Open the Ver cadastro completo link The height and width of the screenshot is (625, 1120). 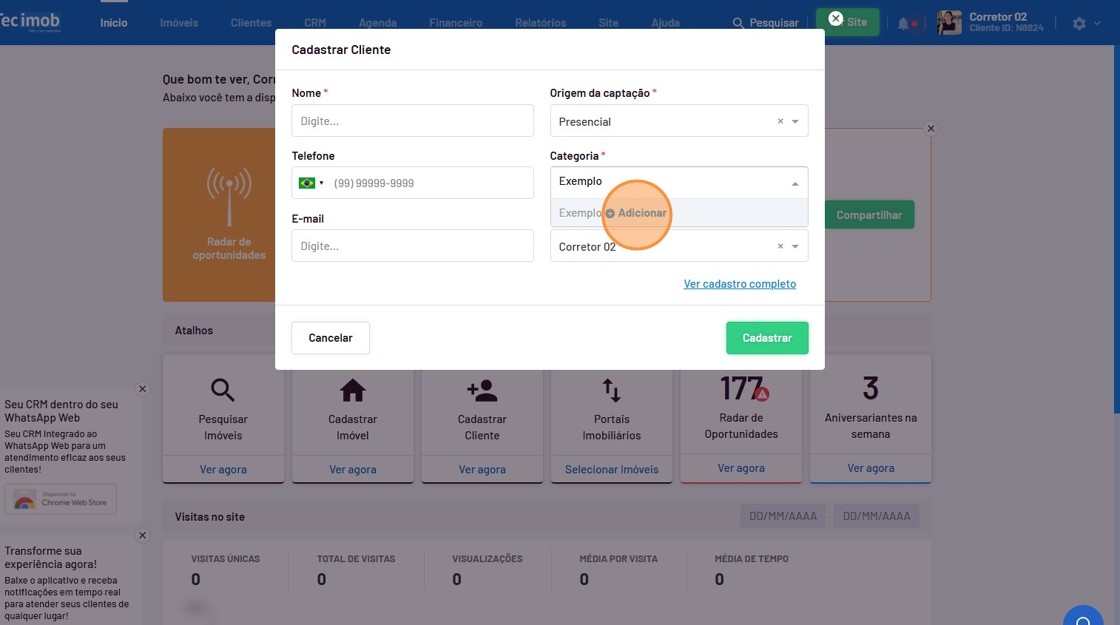(x=740, y=284)
